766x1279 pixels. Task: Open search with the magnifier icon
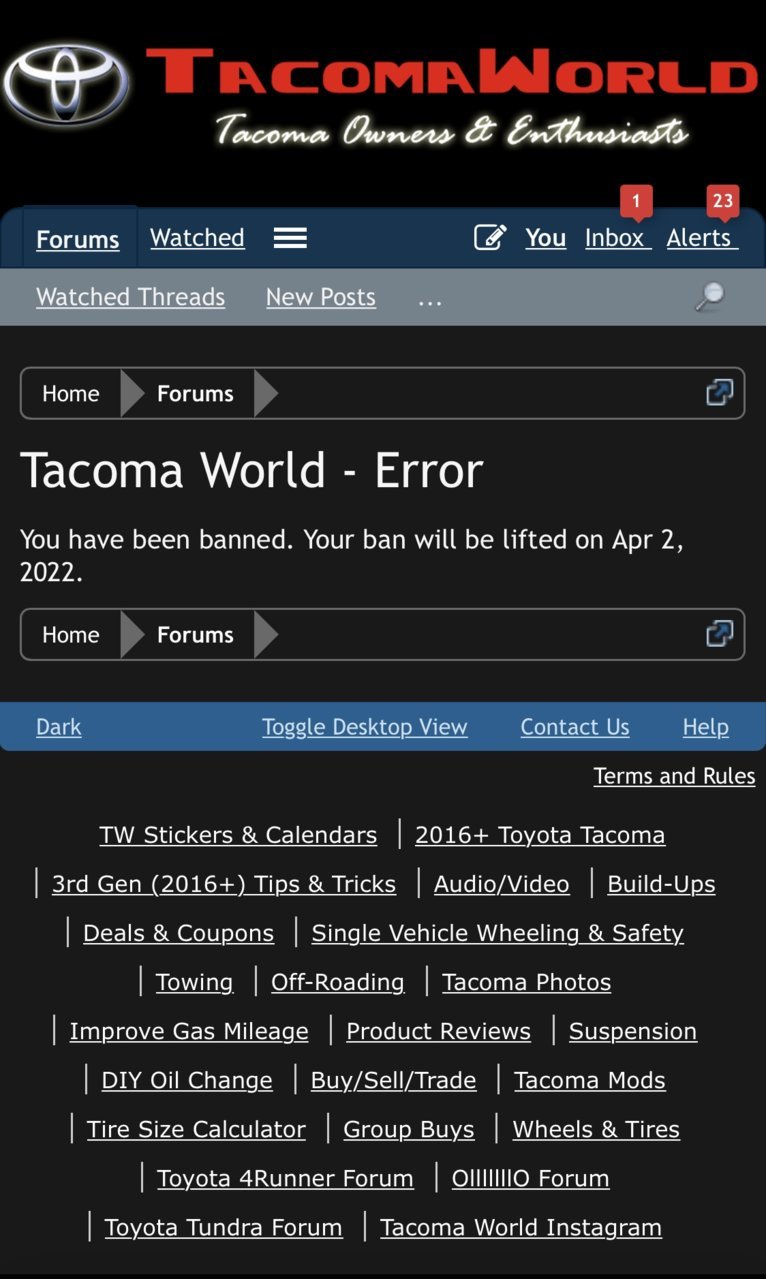pos(709,296)
